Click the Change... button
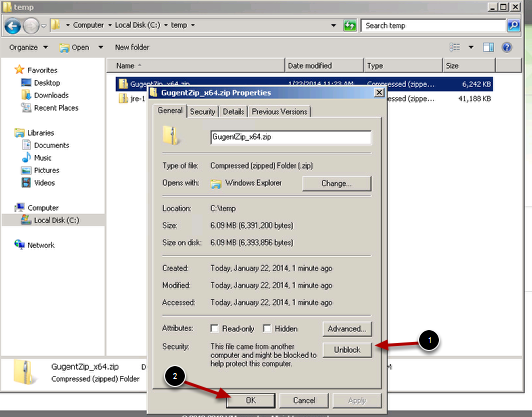532x417 pixels. (336, 184)
